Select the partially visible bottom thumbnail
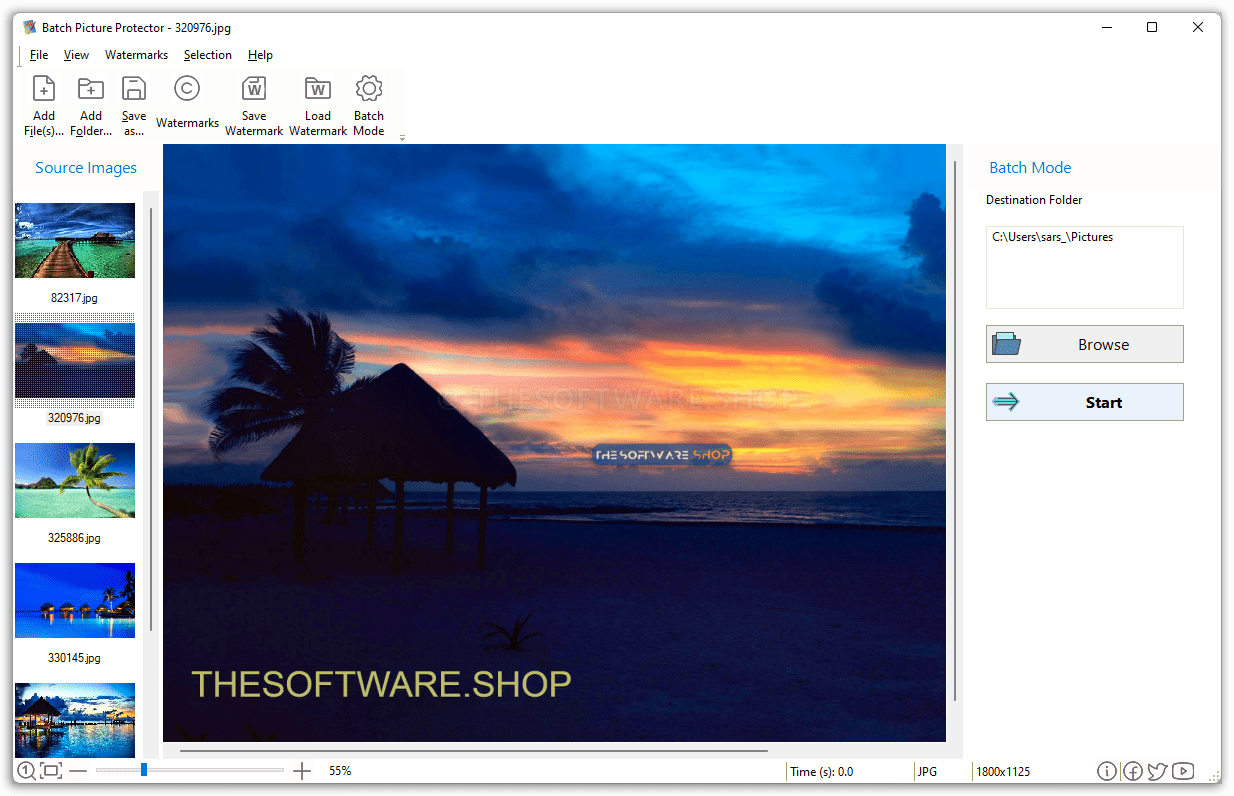Image resolution: width=1234 pixels, height=796 pixels. click(x=75, y=720)
